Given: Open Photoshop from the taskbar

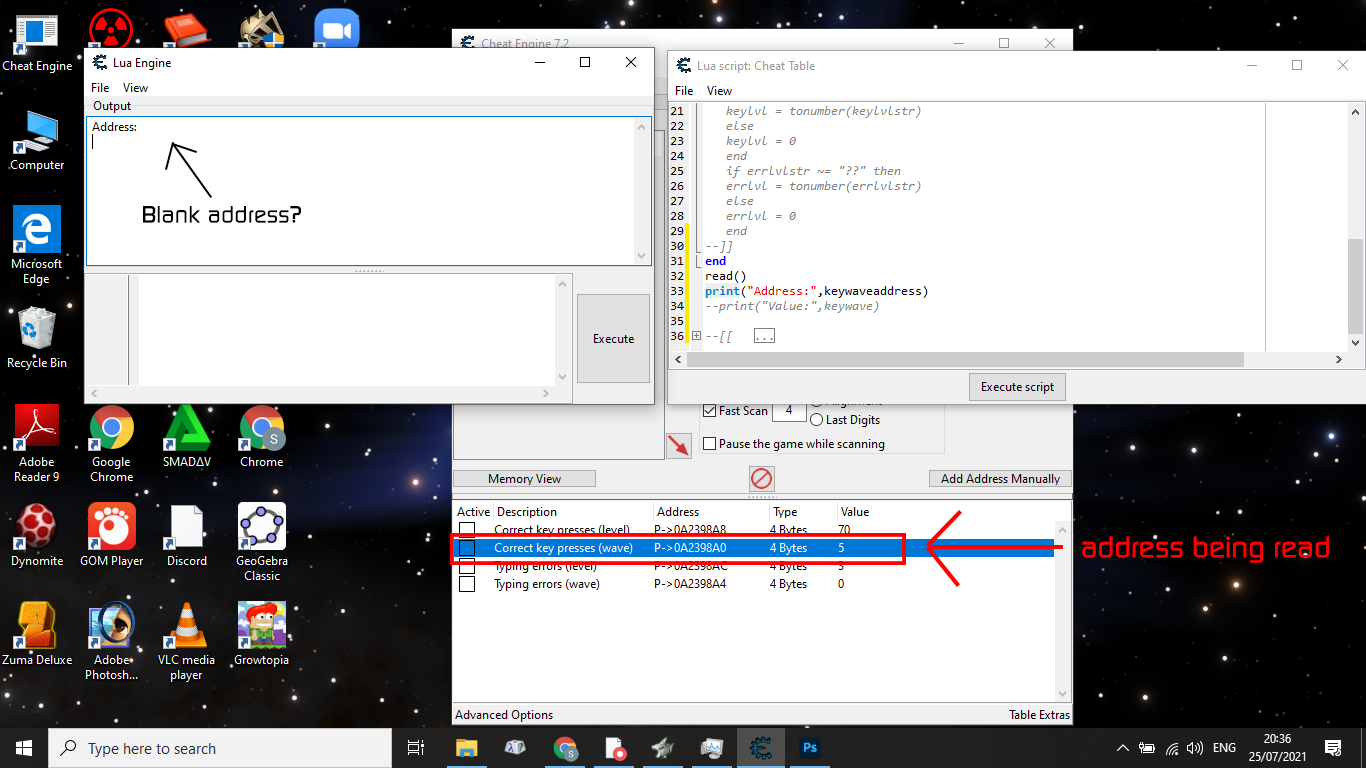Looking at the screenshot, I should point(809,747).
